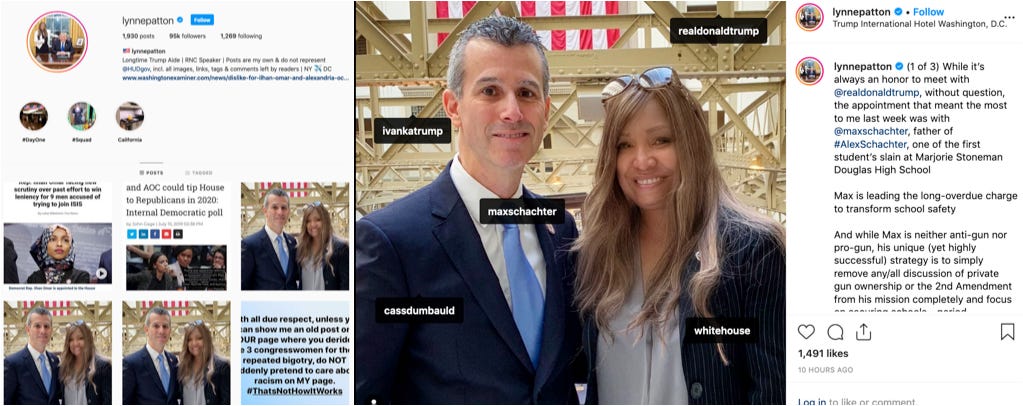Viewport: 1023px width, 406px height.
Task: Open the washingtonexaminer.com bio link
Action: 237,78
